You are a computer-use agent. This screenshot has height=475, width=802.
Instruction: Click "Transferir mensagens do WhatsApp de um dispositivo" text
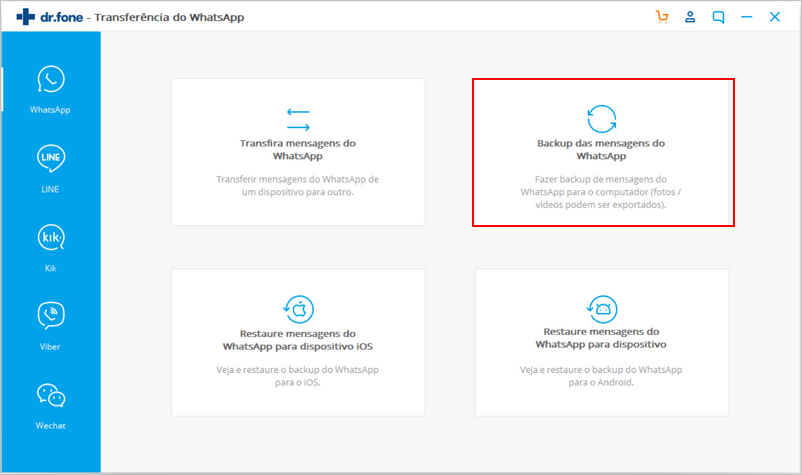pyautogui.click(x=298, y=186)
